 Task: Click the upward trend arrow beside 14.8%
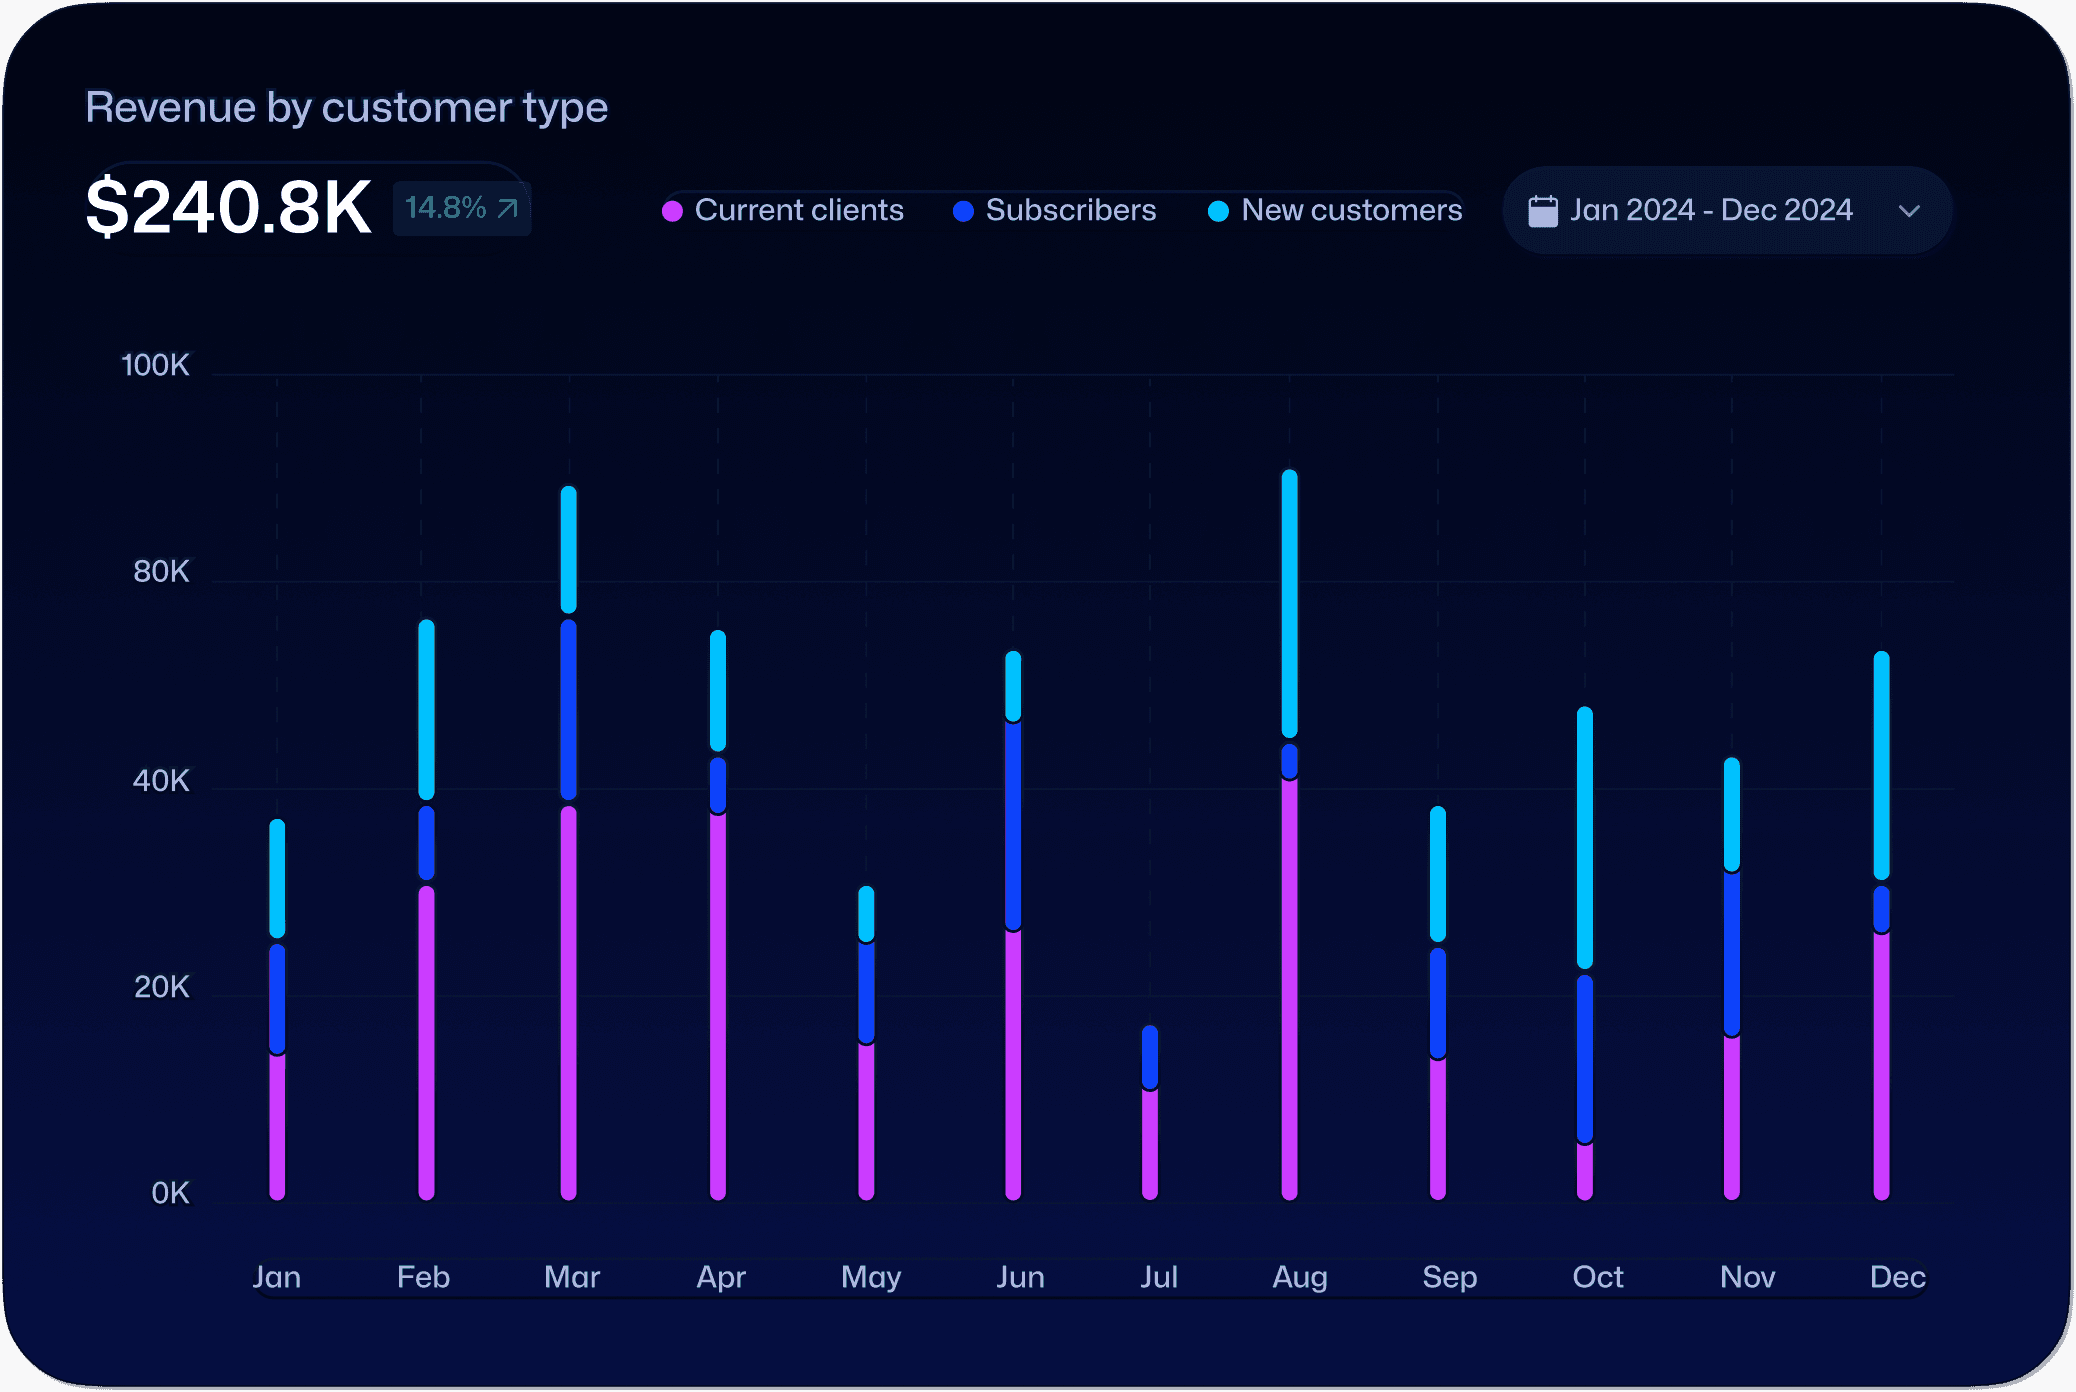(x=506, y=209)
